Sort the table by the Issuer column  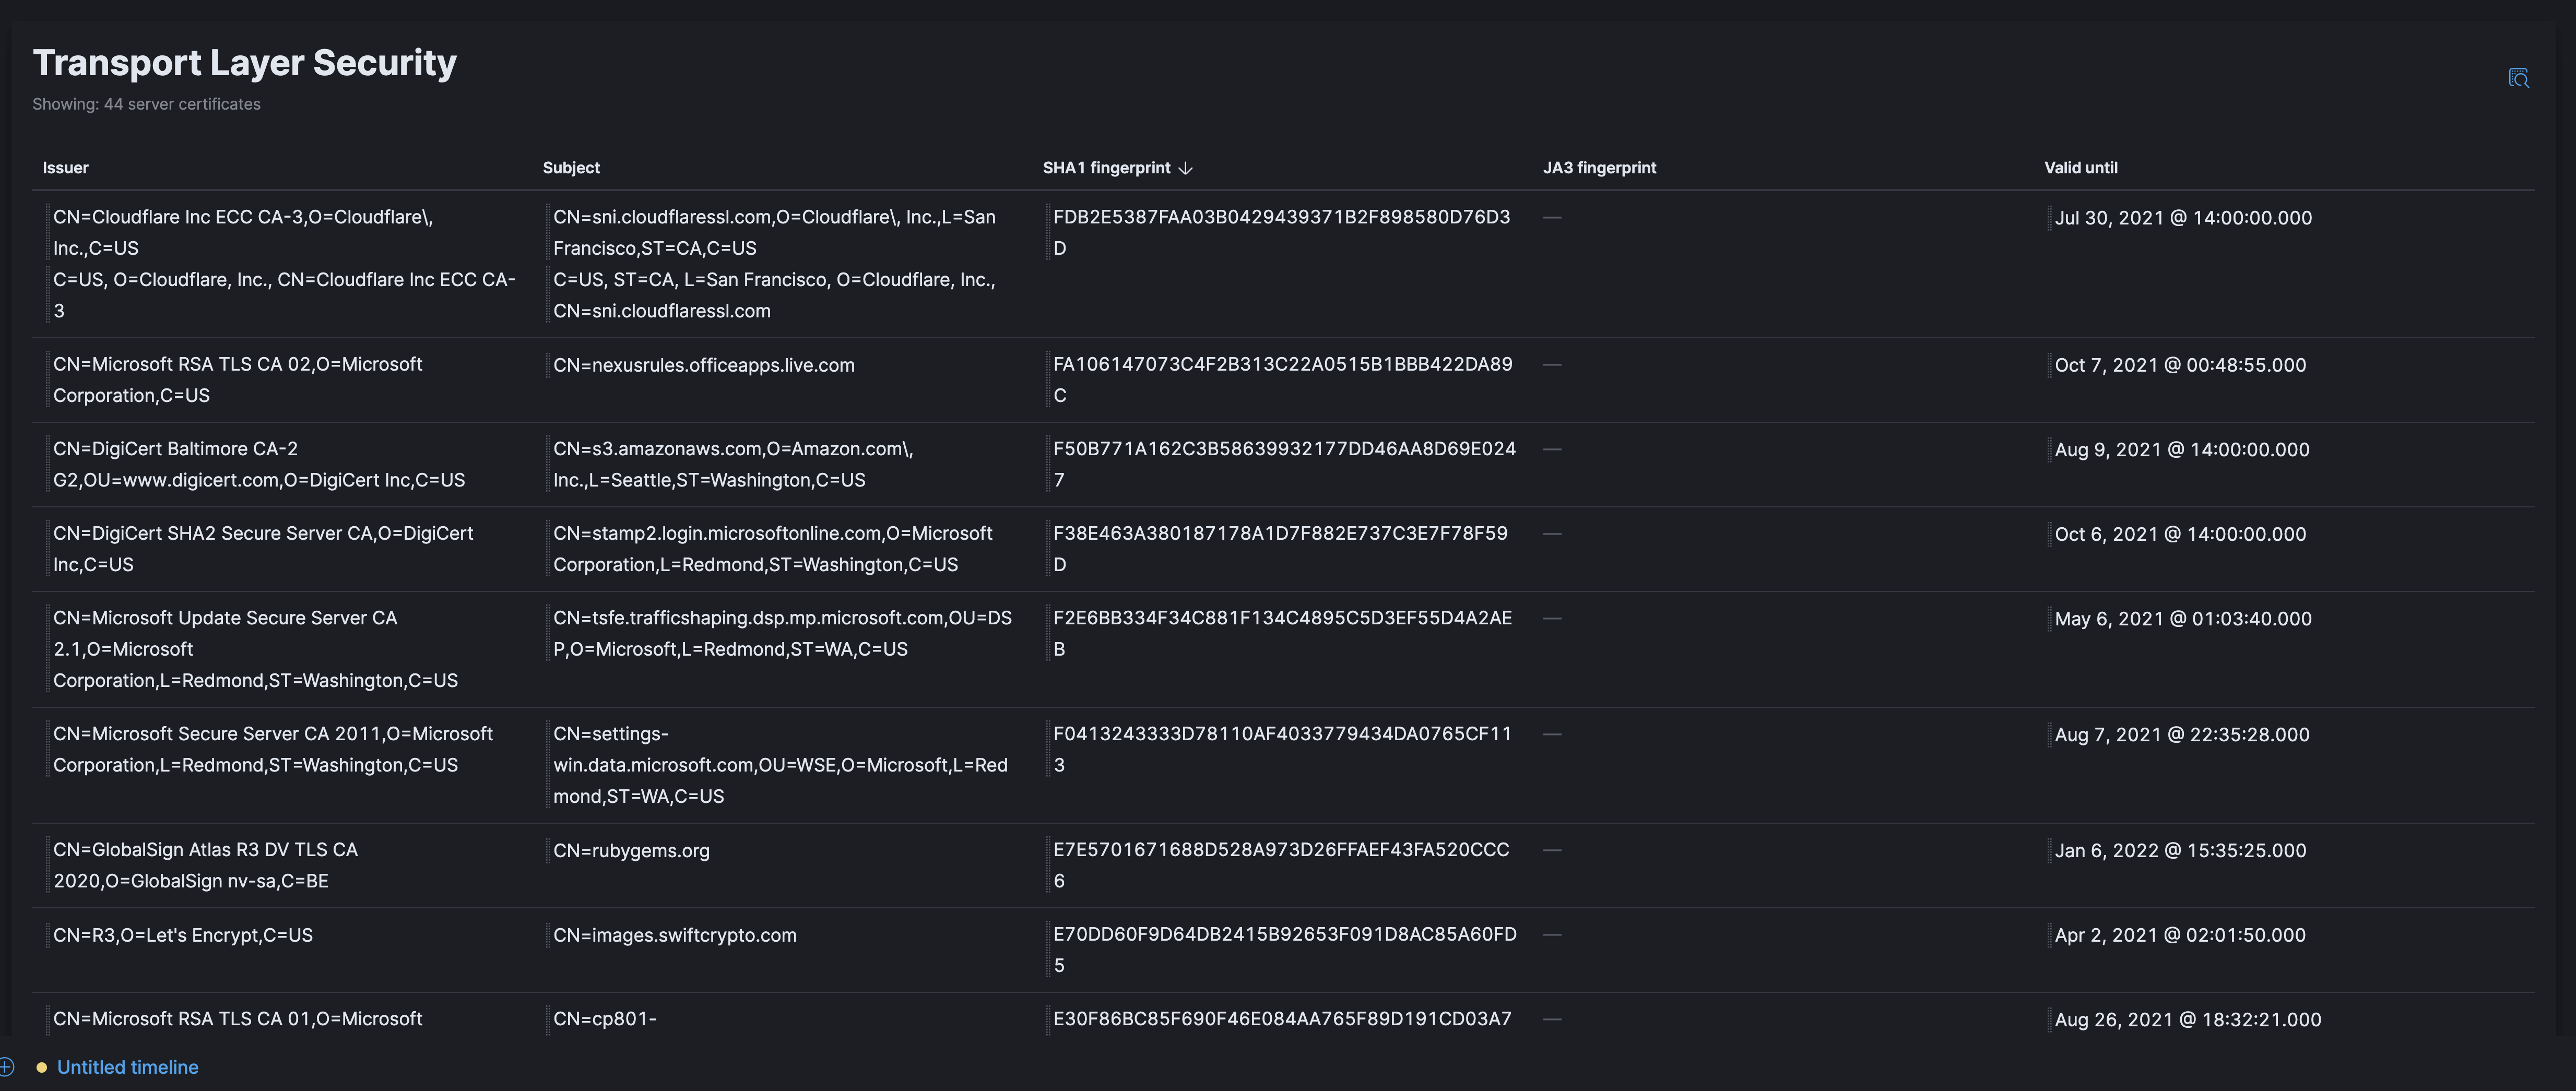(65, 168)
